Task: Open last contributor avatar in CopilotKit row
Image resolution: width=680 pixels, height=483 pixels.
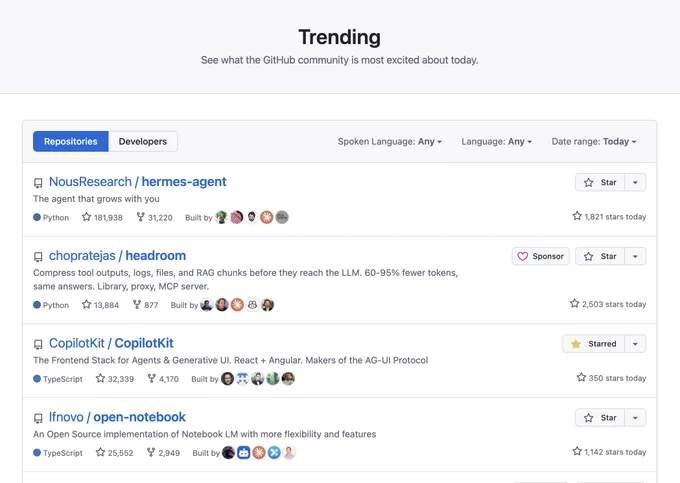Action: 288,379
